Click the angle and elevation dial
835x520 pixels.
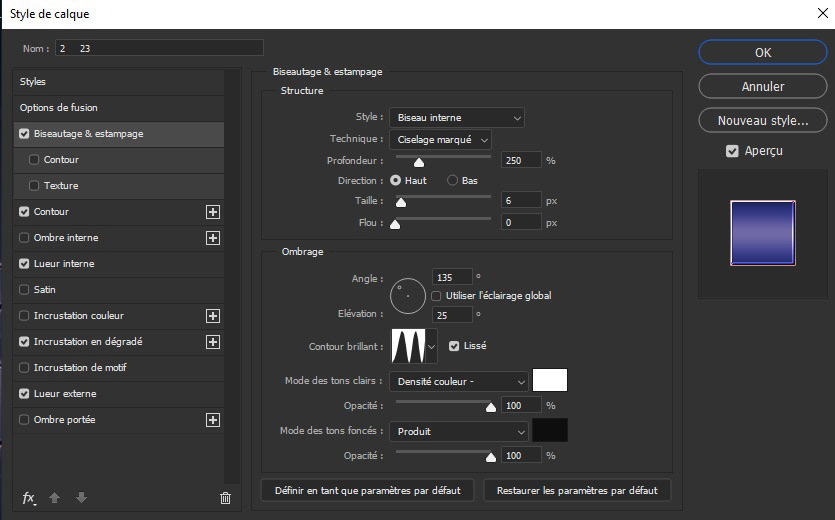pos(408,296)
